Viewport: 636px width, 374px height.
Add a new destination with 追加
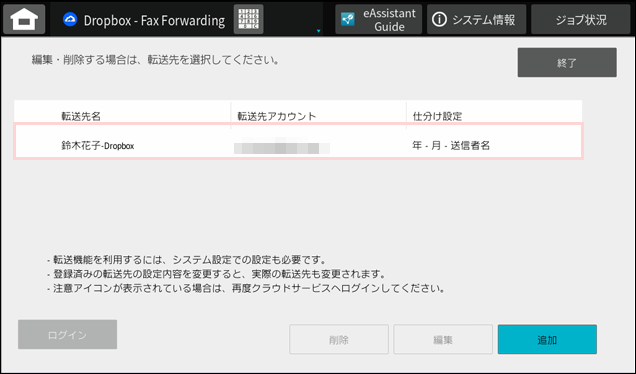[x=547, y=339]
